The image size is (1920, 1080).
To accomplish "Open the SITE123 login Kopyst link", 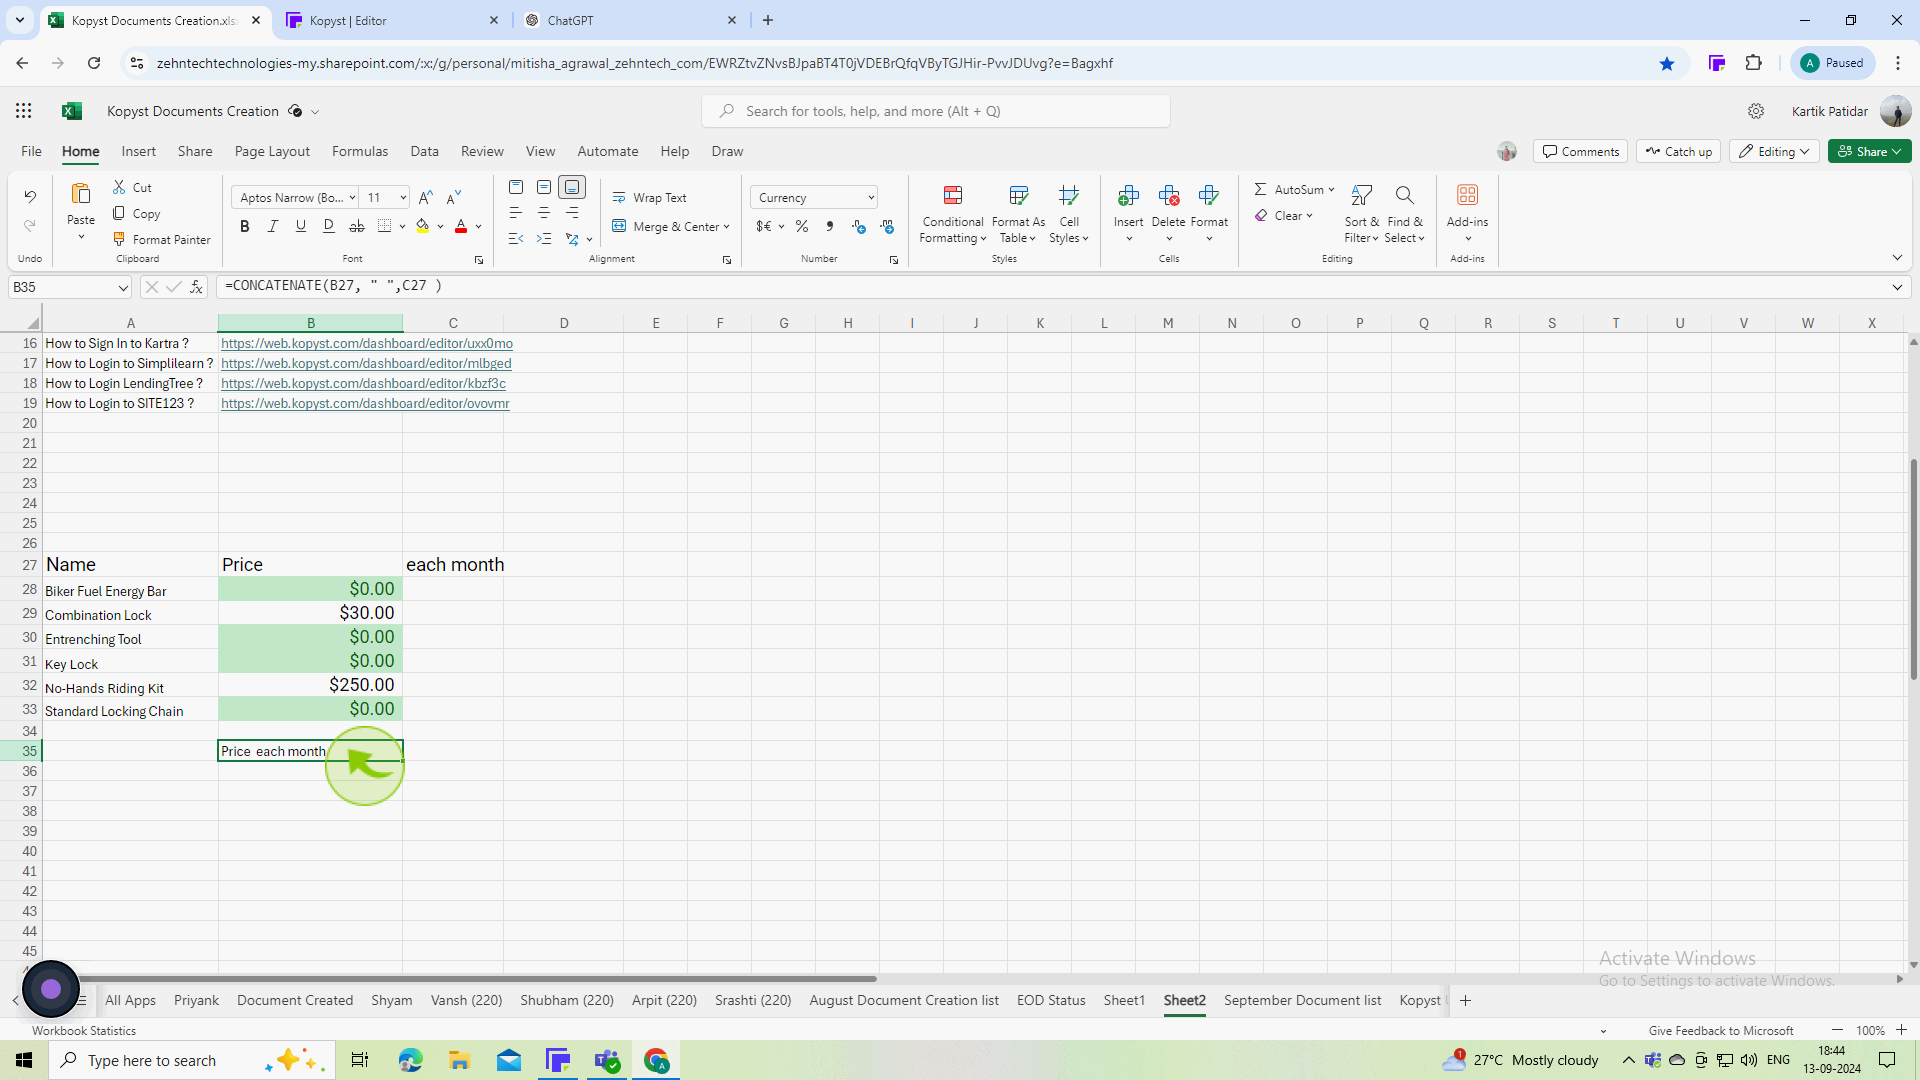I will pos(365,404).
